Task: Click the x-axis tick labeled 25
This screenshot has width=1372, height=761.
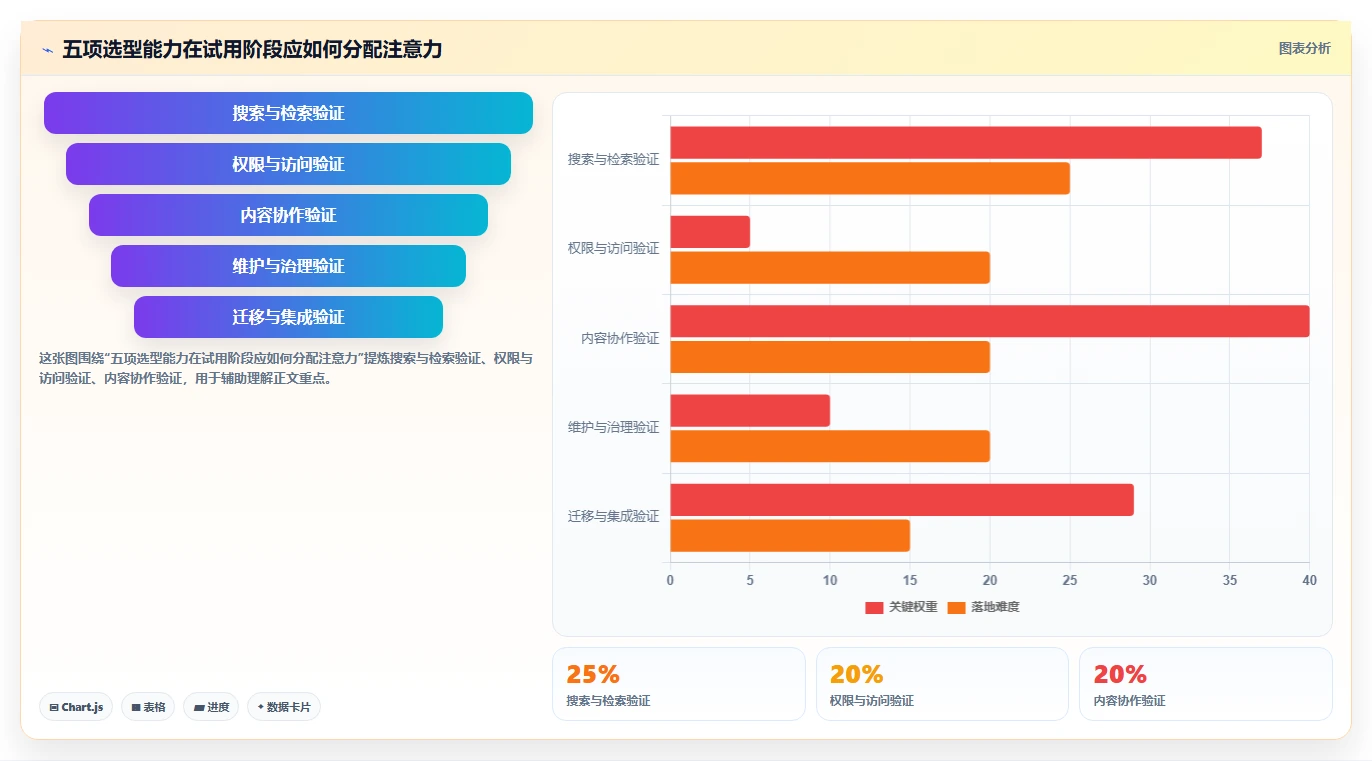Action: (x=1070, y=581)
